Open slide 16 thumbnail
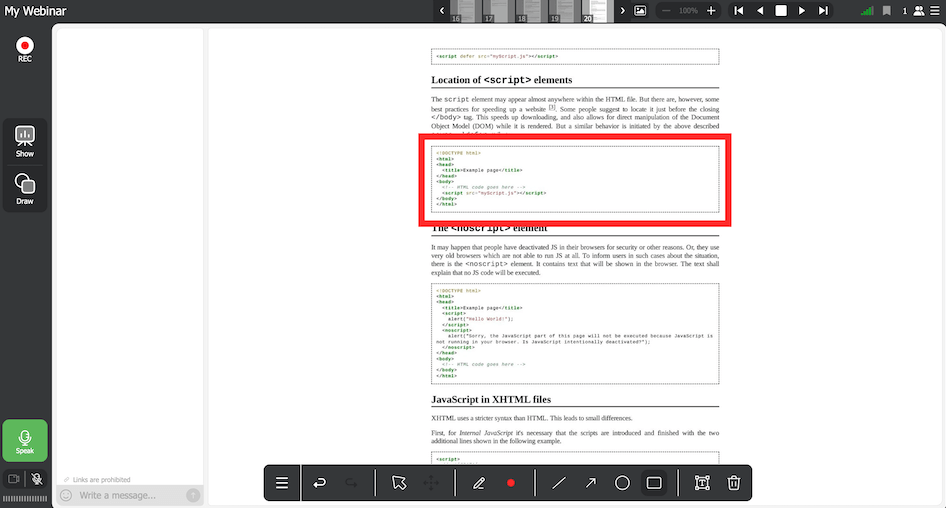 pyautogui.click(x=466, y=11)
